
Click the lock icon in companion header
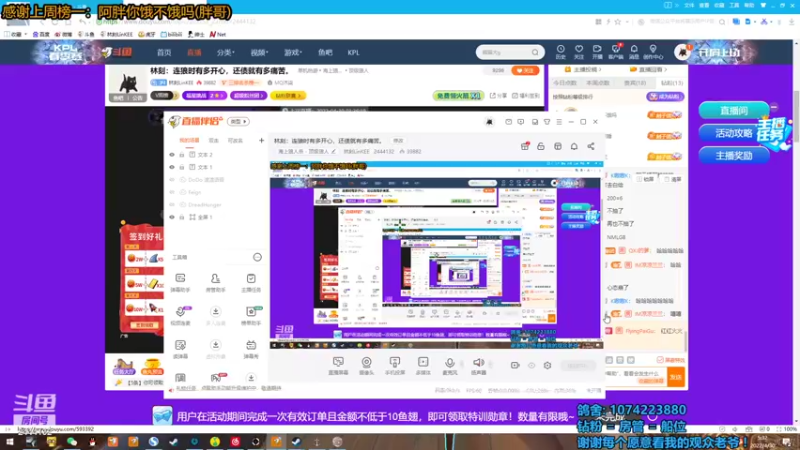click(541, 146)
